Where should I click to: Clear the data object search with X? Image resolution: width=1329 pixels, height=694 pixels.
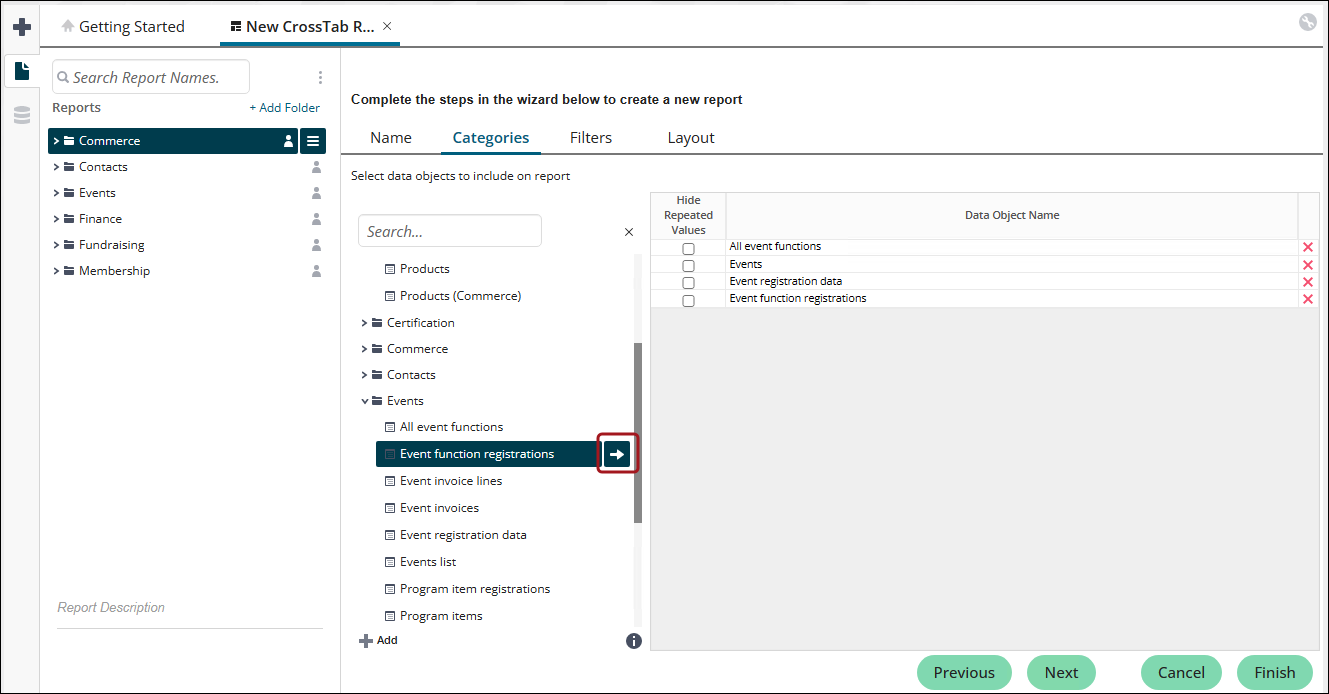coord(629,232)
